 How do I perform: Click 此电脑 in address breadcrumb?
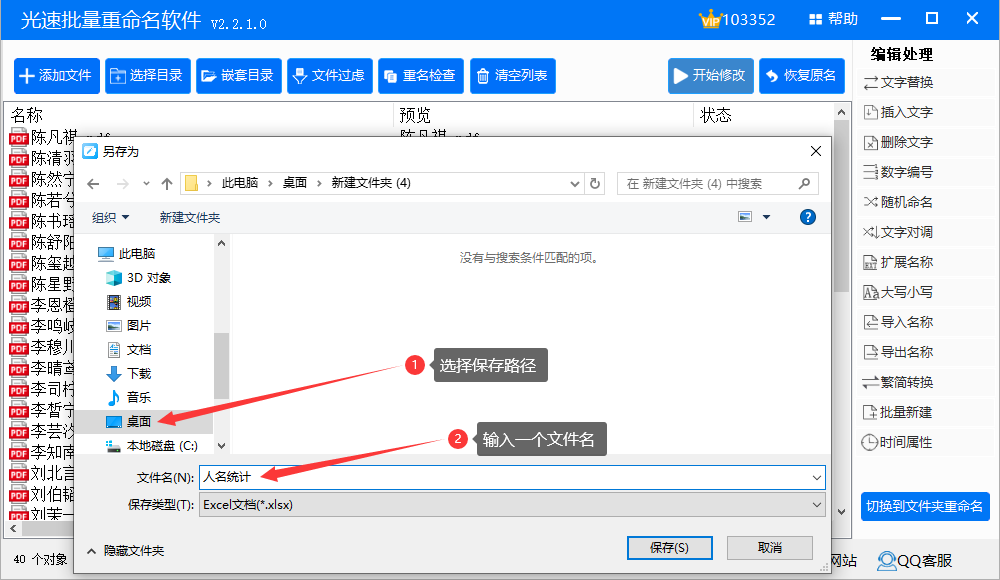tap(240, 183)
